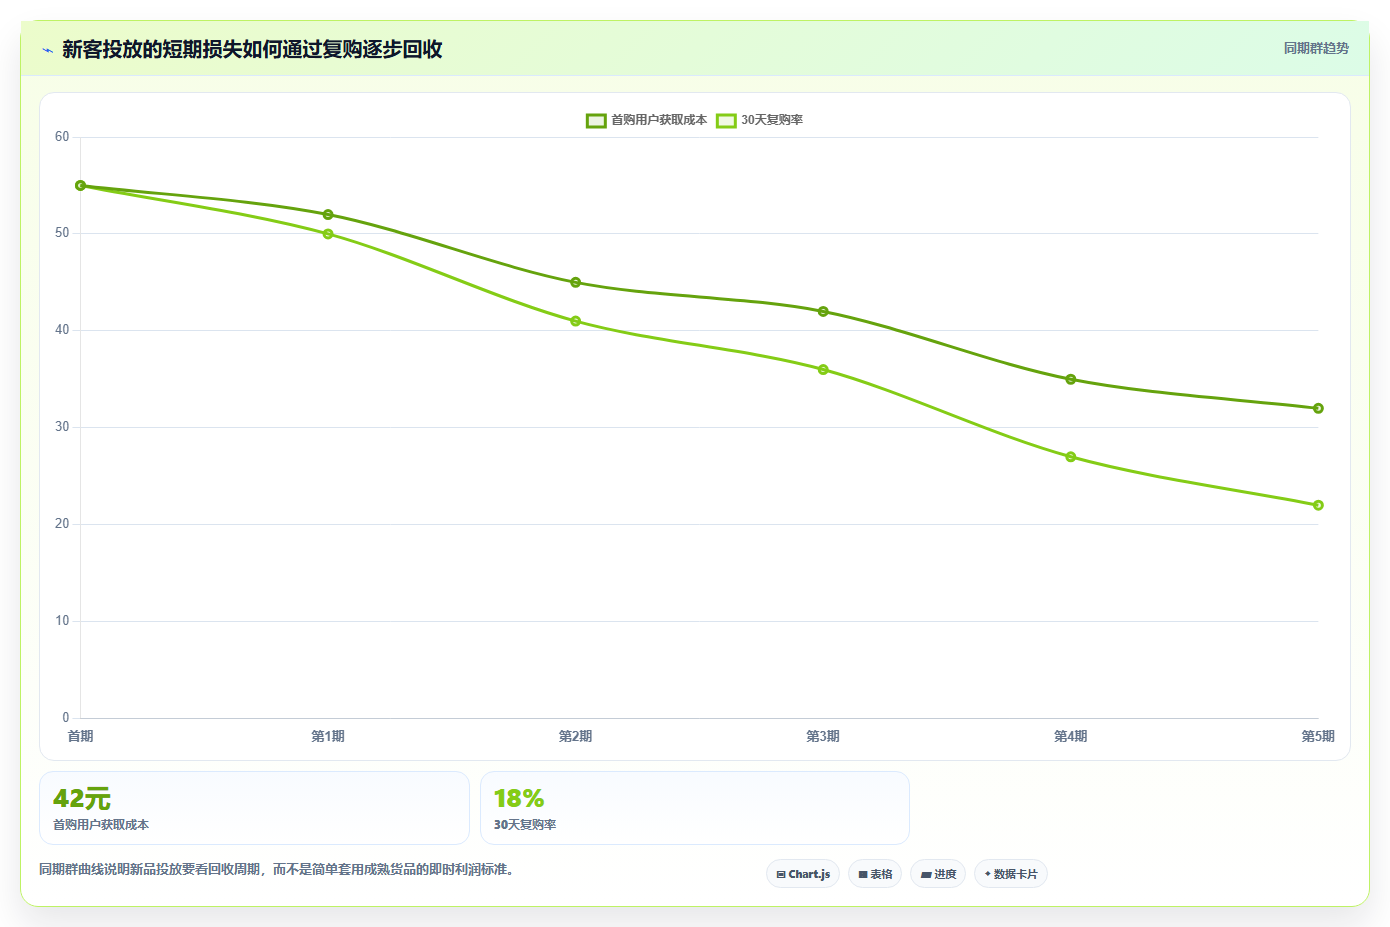1390x927 pixels.
Task: Click the 数据卡片 tag chip
Action: coord(1011,874)
